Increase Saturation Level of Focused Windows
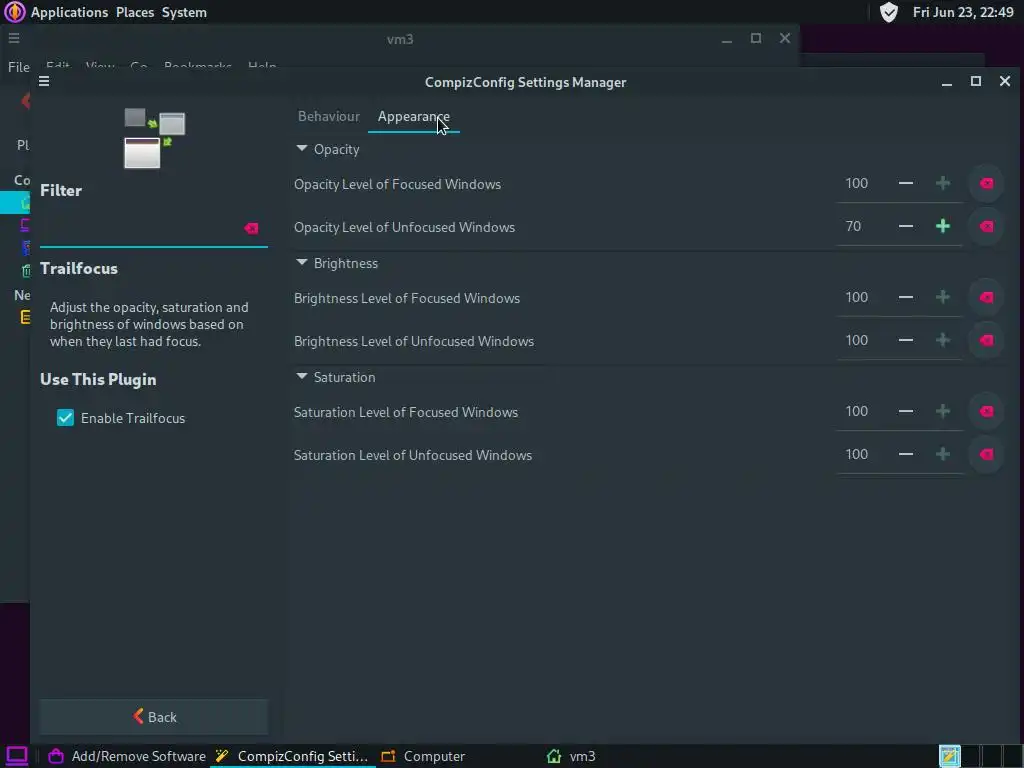 pyautogui.click(x=942, y=411)
